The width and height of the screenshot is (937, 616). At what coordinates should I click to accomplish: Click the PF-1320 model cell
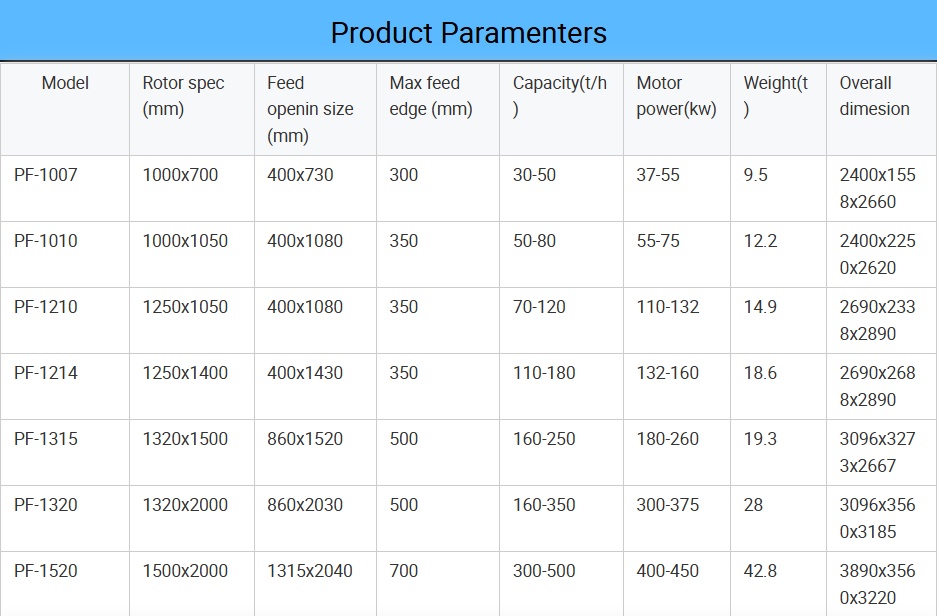coord(46,505)
